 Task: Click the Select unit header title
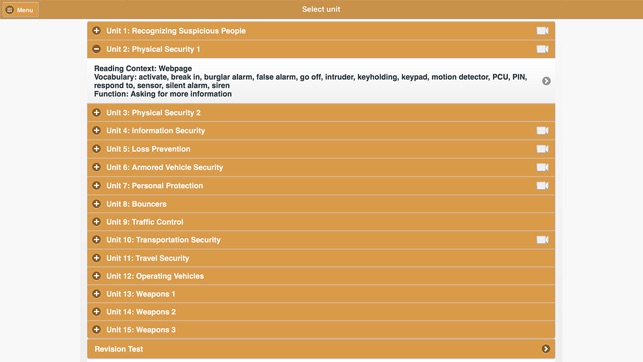[x=321, y=9]
